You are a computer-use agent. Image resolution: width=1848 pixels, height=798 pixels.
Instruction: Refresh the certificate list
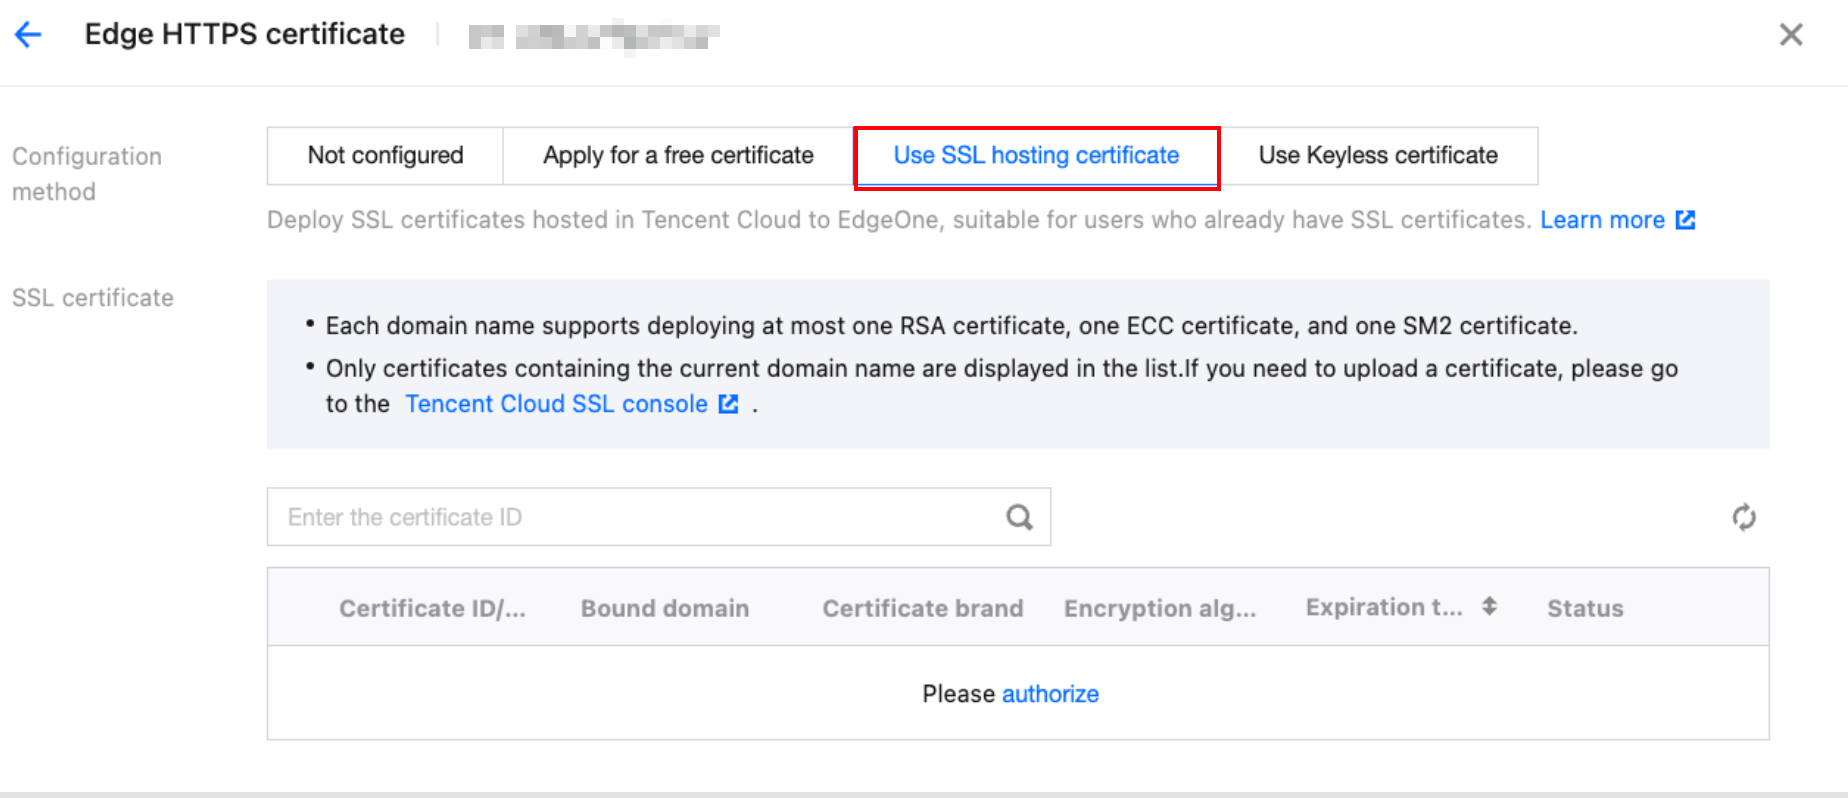click(1744, 517)
